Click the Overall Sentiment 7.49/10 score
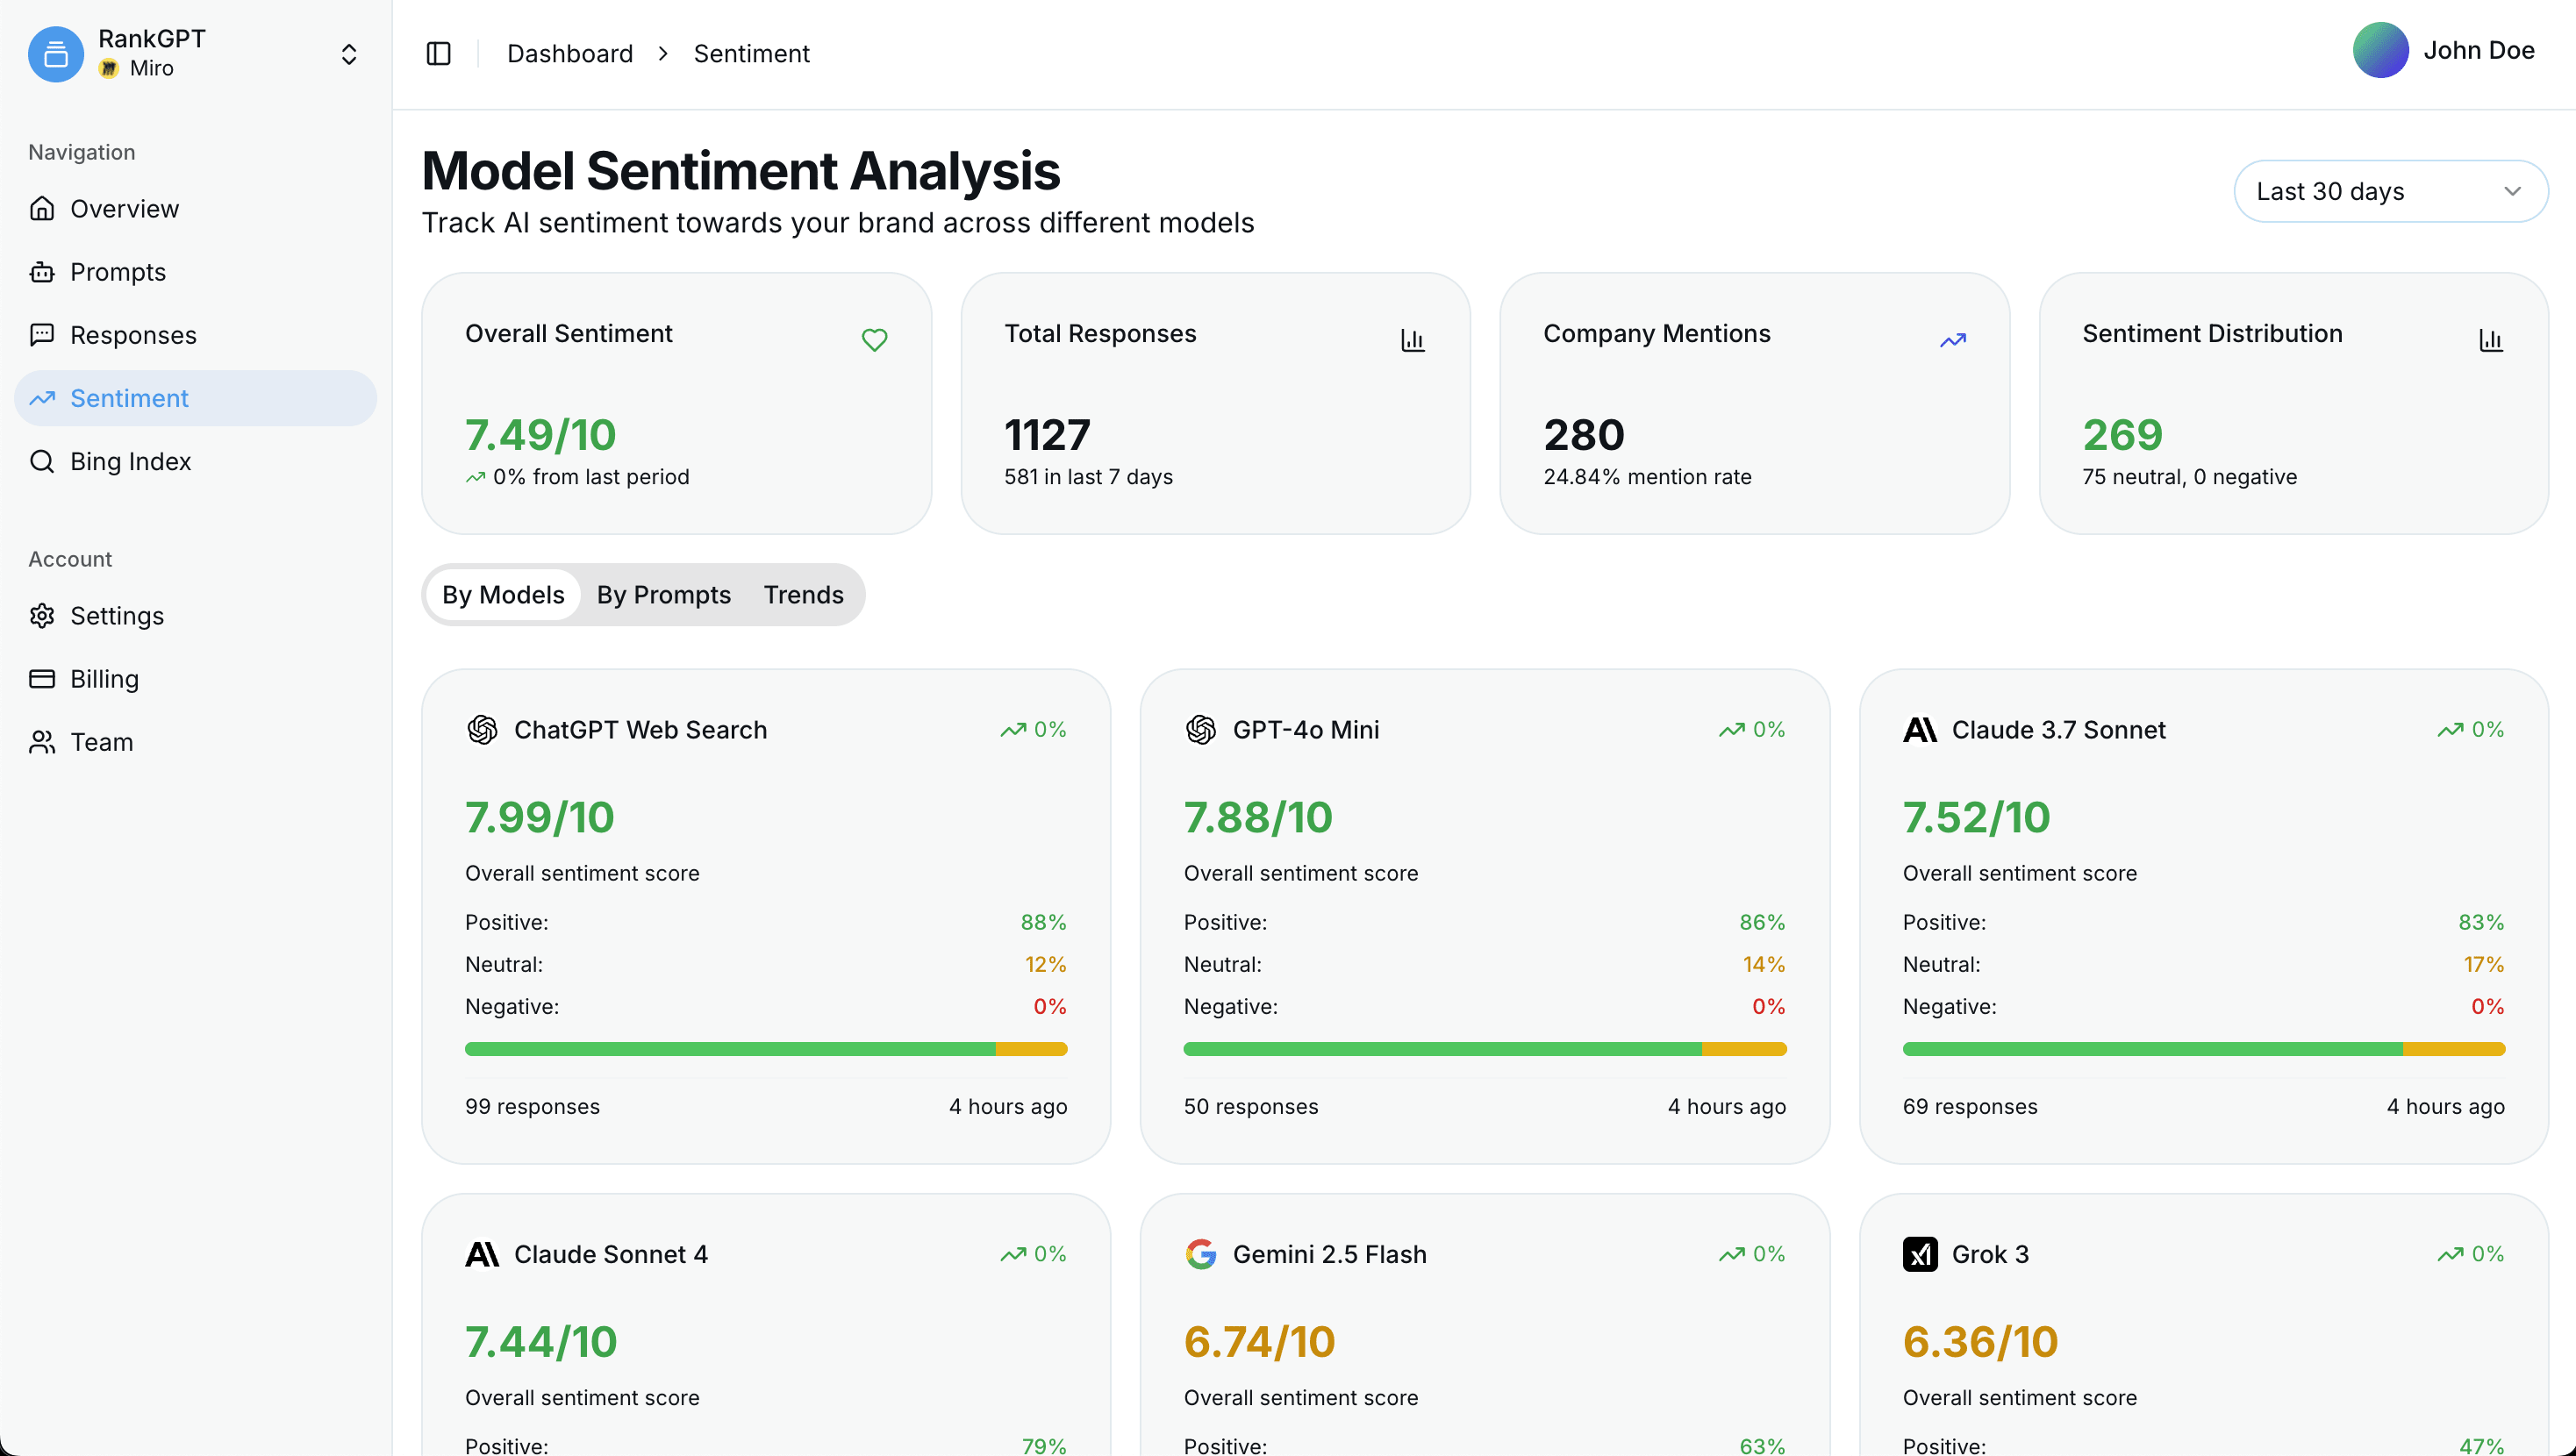2576x1456 pixels. (540, 435)
